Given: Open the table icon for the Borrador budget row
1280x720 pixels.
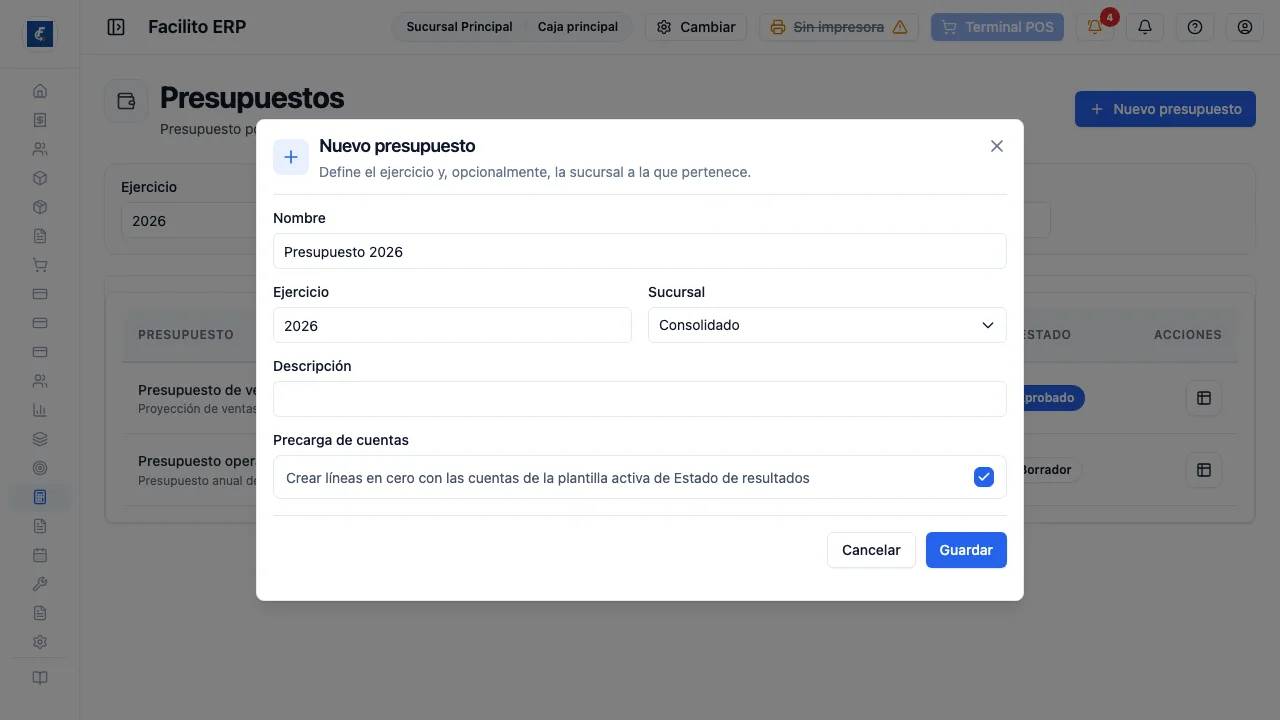Looking at the screenshot, I should [1204, 470].
